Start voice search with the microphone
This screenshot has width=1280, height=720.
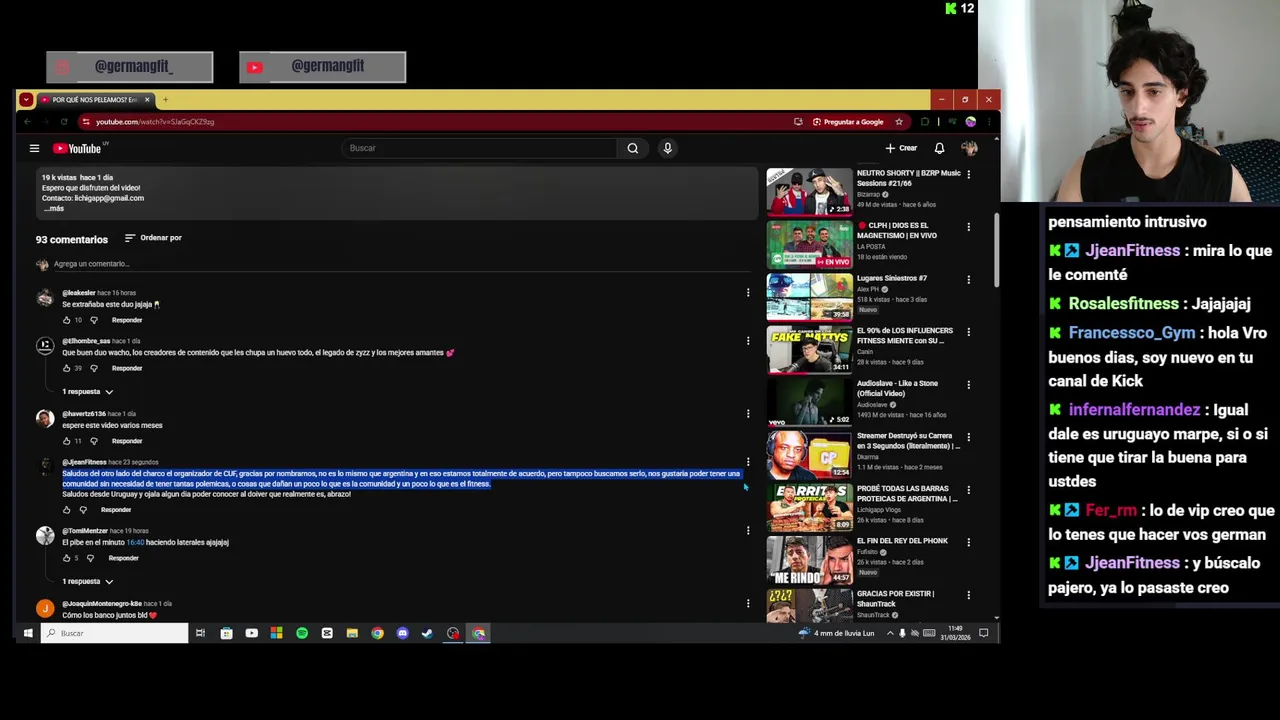coord(667,148)
